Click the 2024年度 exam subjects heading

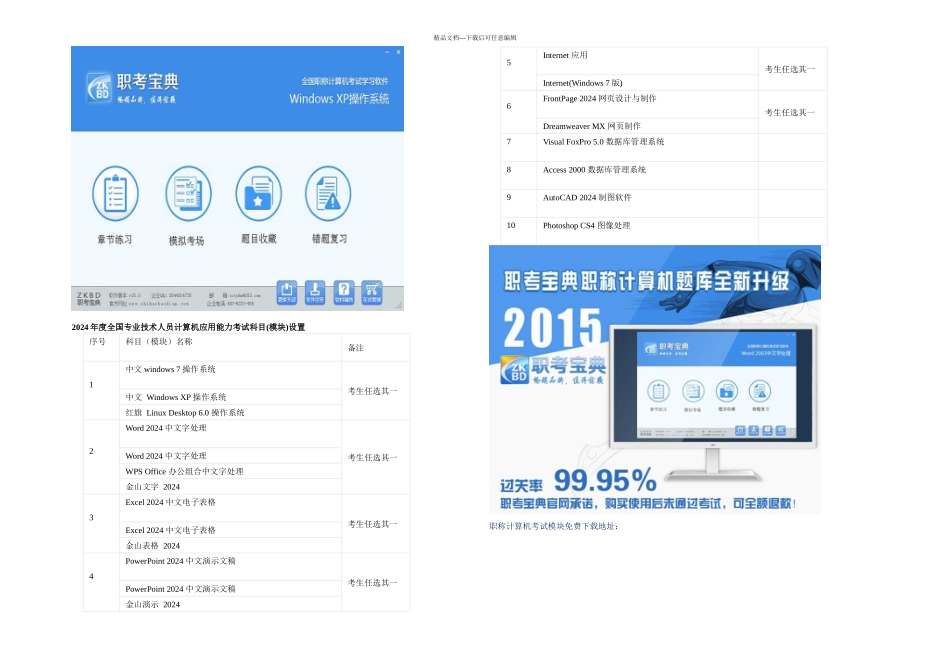point(188,327)
